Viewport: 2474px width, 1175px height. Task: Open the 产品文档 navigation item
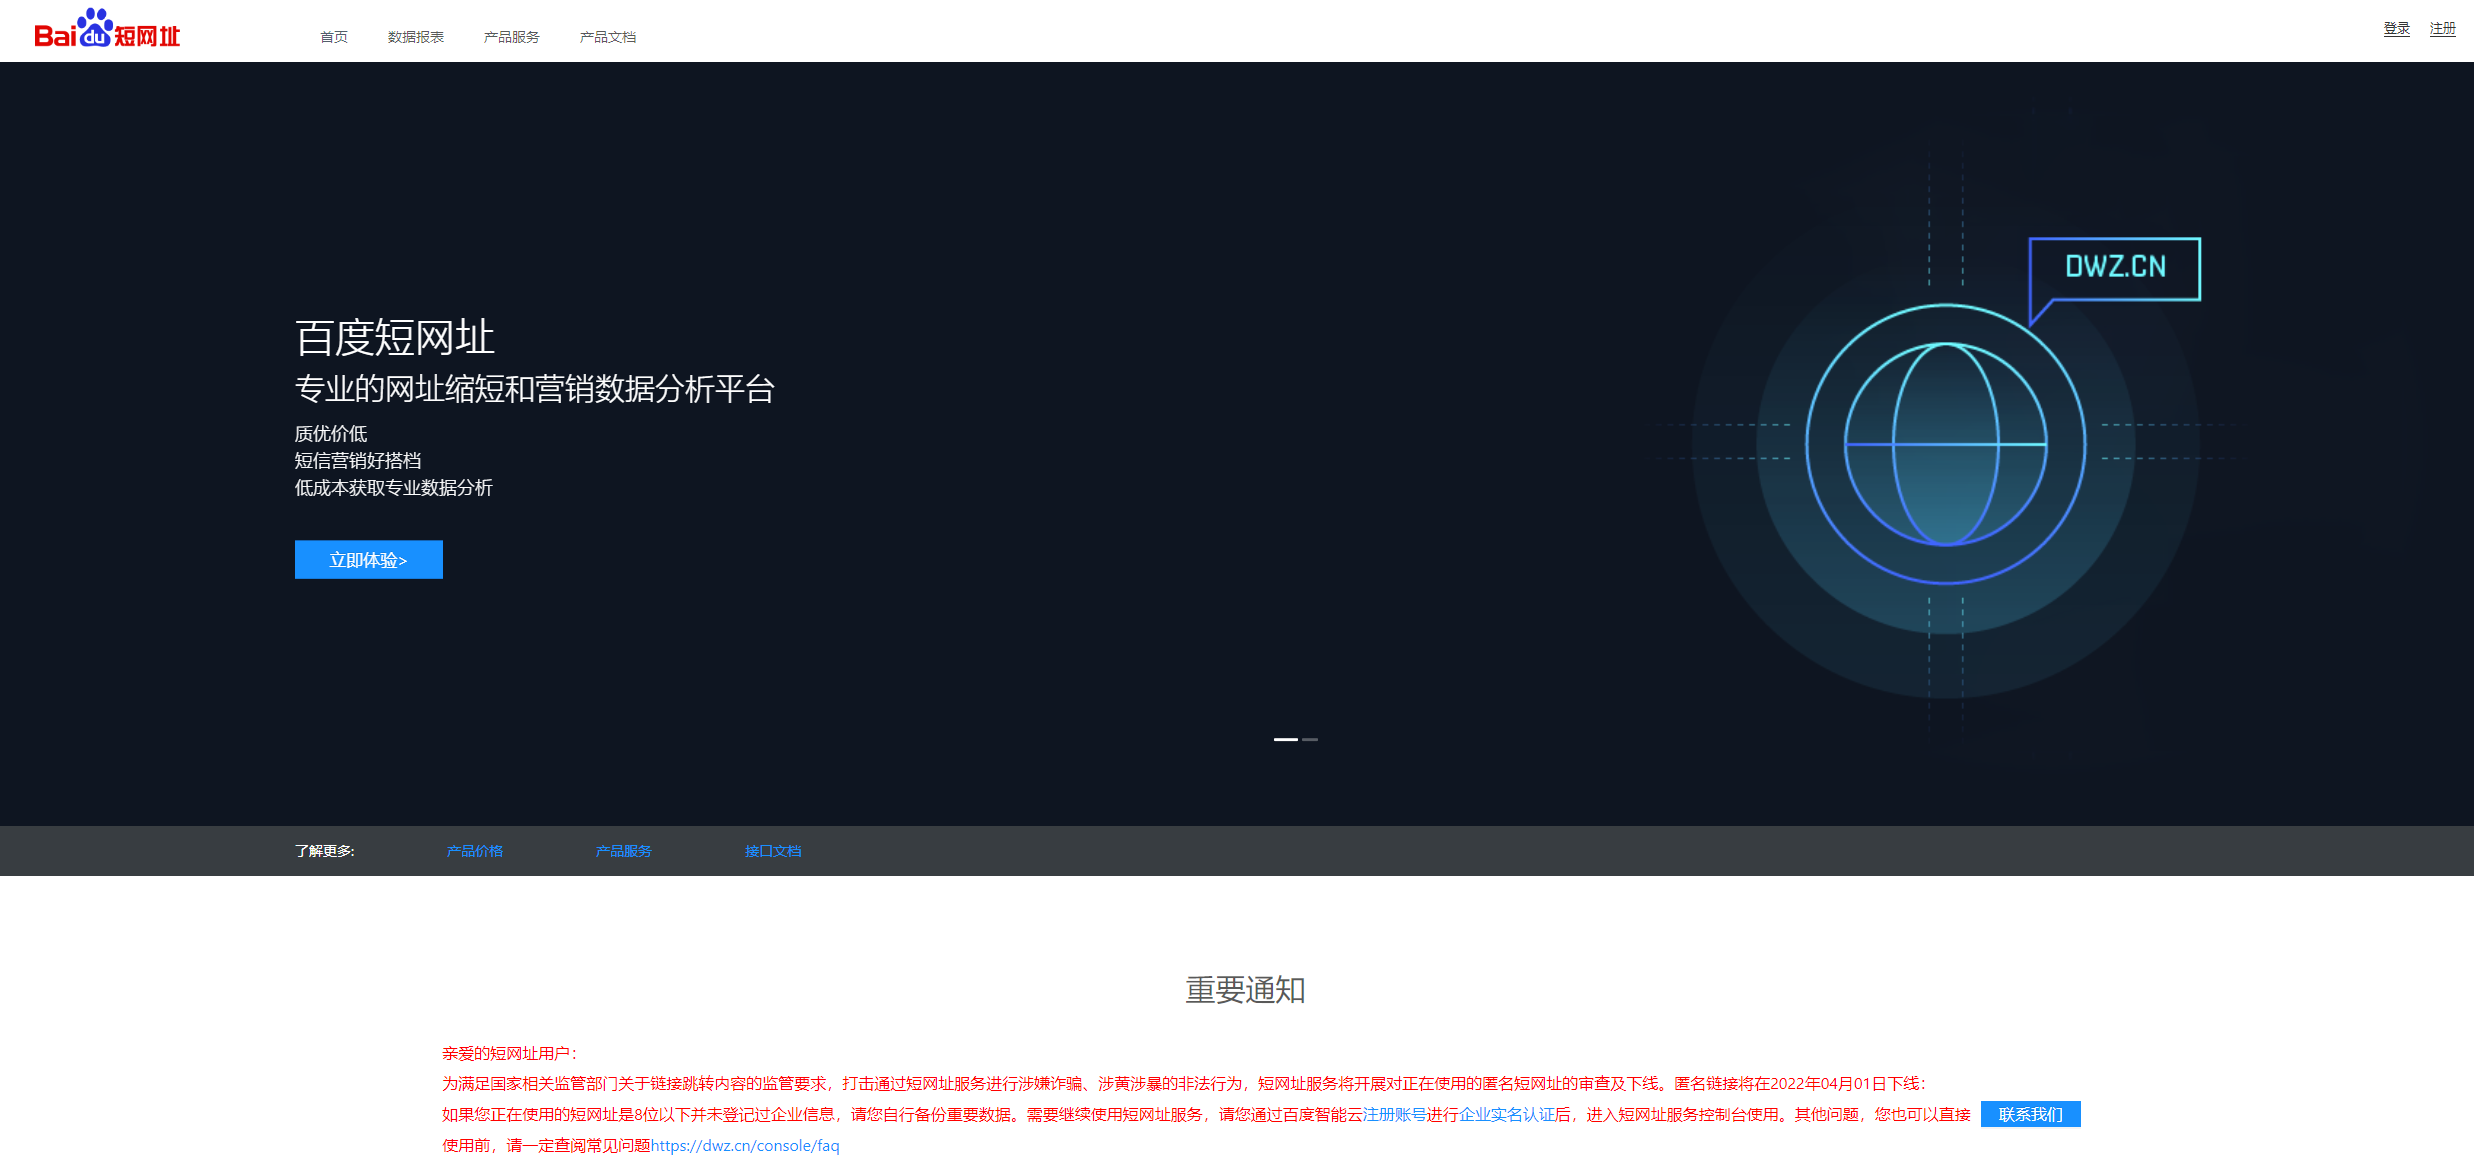(608, 36)
